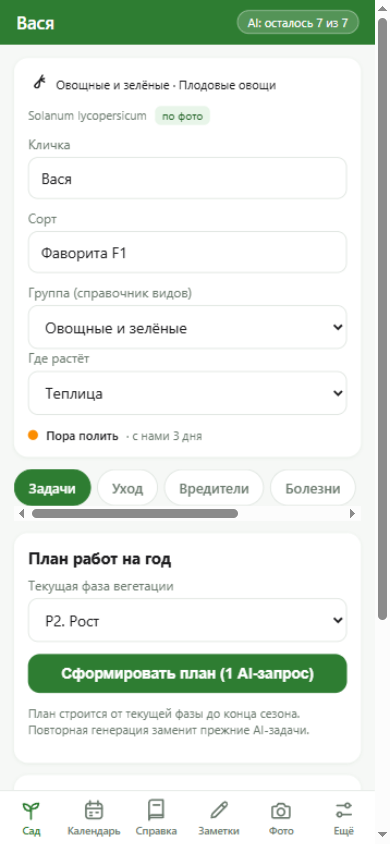Screen dimensions: 390x844
Task: Switch to the Вредители tab
Action: [x=214, y=488]
